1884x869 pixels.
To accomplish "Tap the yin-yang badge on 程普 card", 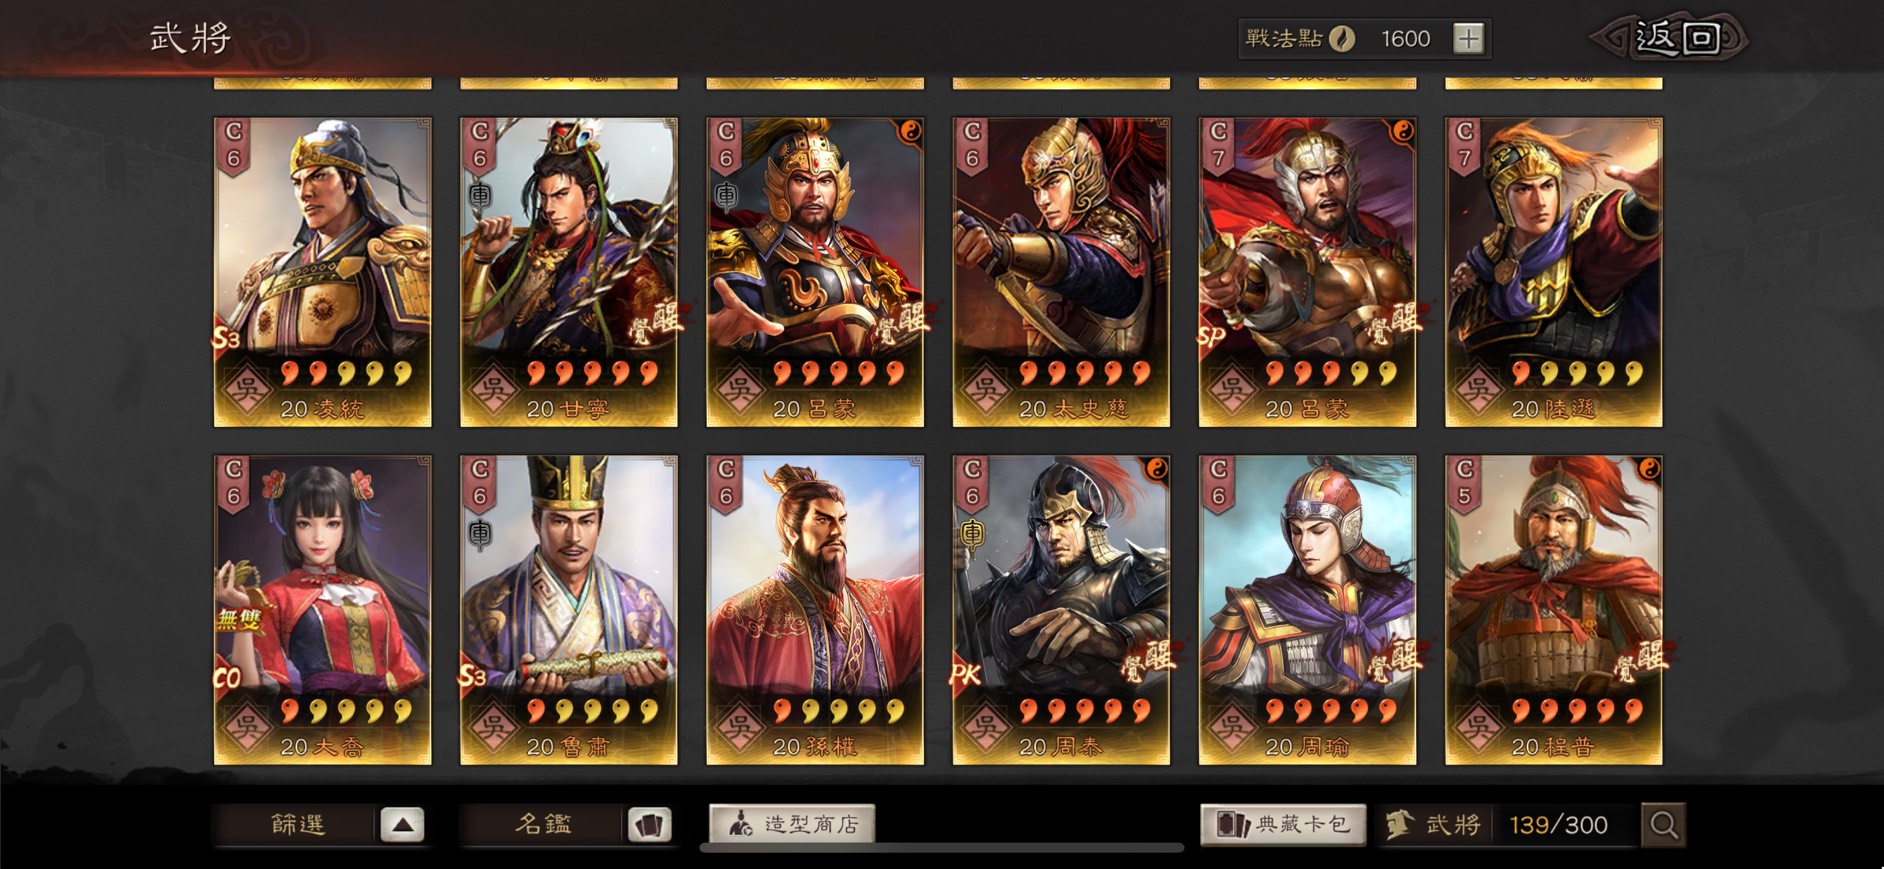I will 1648,468.
